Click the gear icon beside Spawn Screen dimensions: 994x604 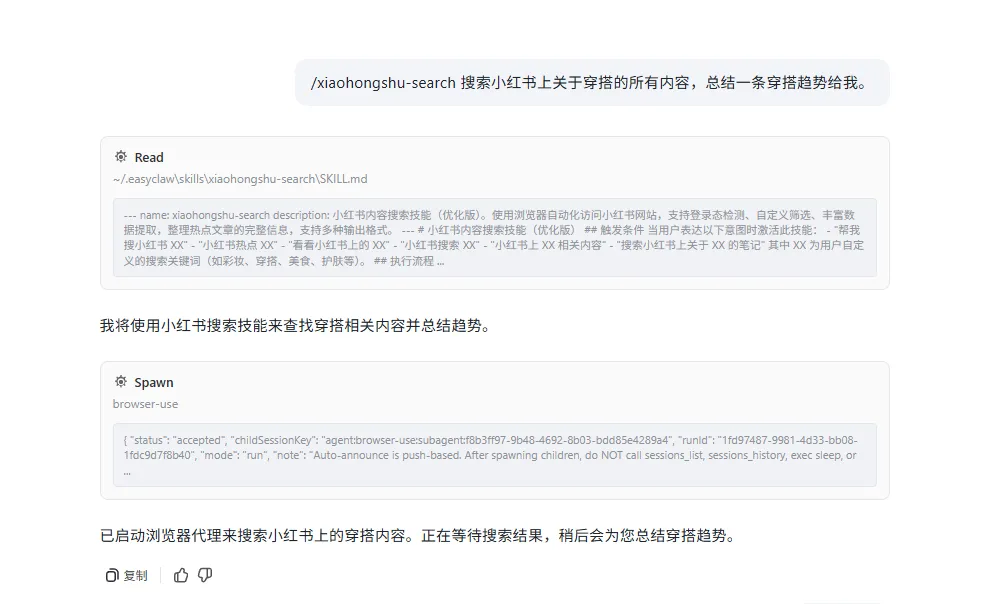[x=120, y=382]
